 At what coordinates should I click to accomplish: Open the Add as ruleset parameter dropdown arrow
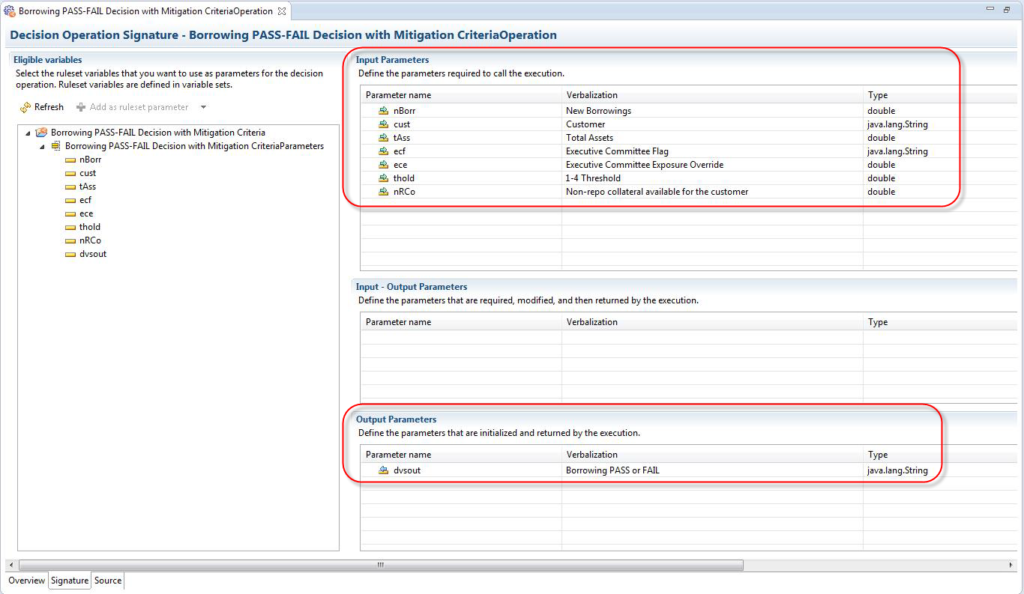203,107
